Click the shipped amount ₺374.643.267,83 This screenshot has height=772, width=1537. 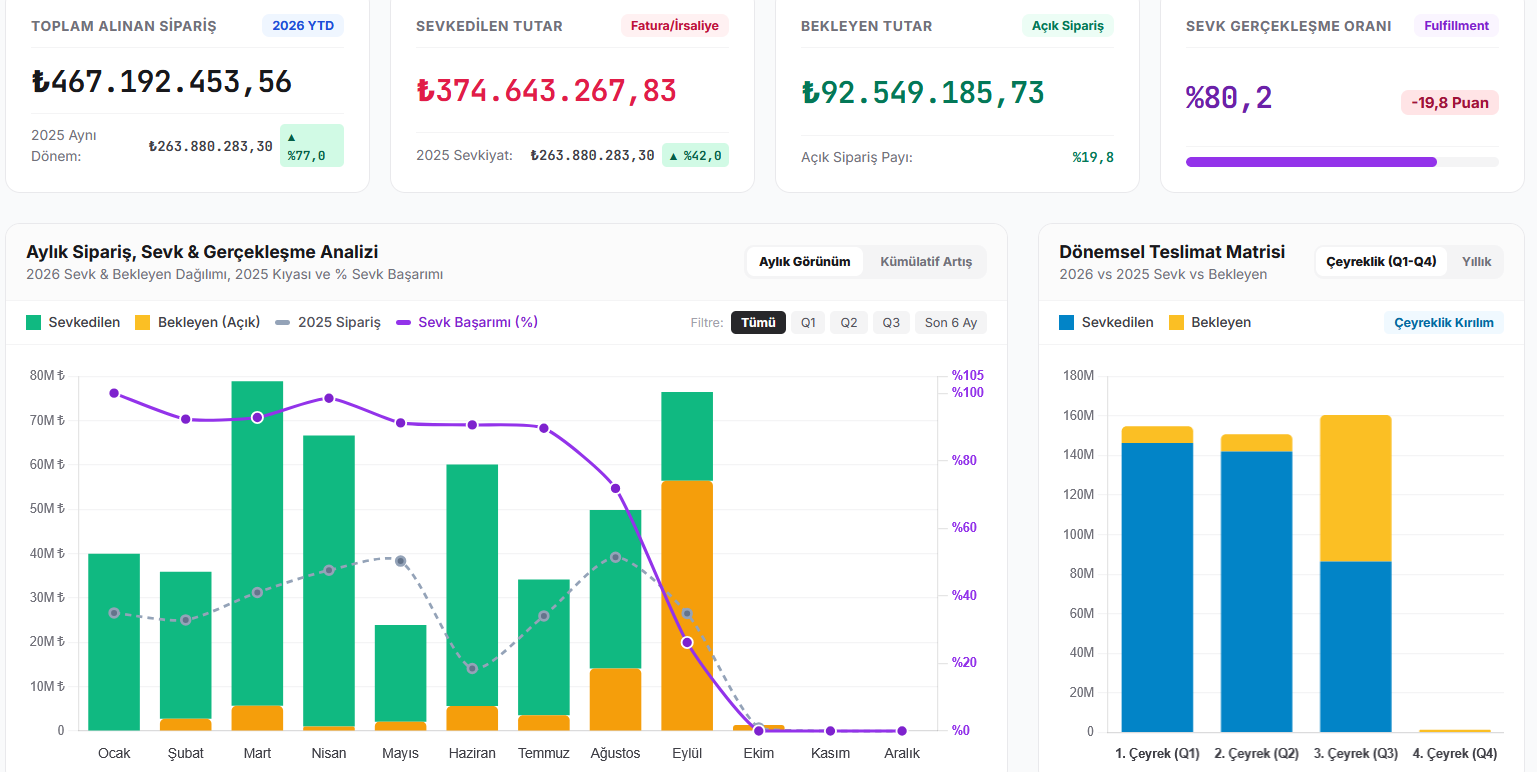[x=546, y=91]
